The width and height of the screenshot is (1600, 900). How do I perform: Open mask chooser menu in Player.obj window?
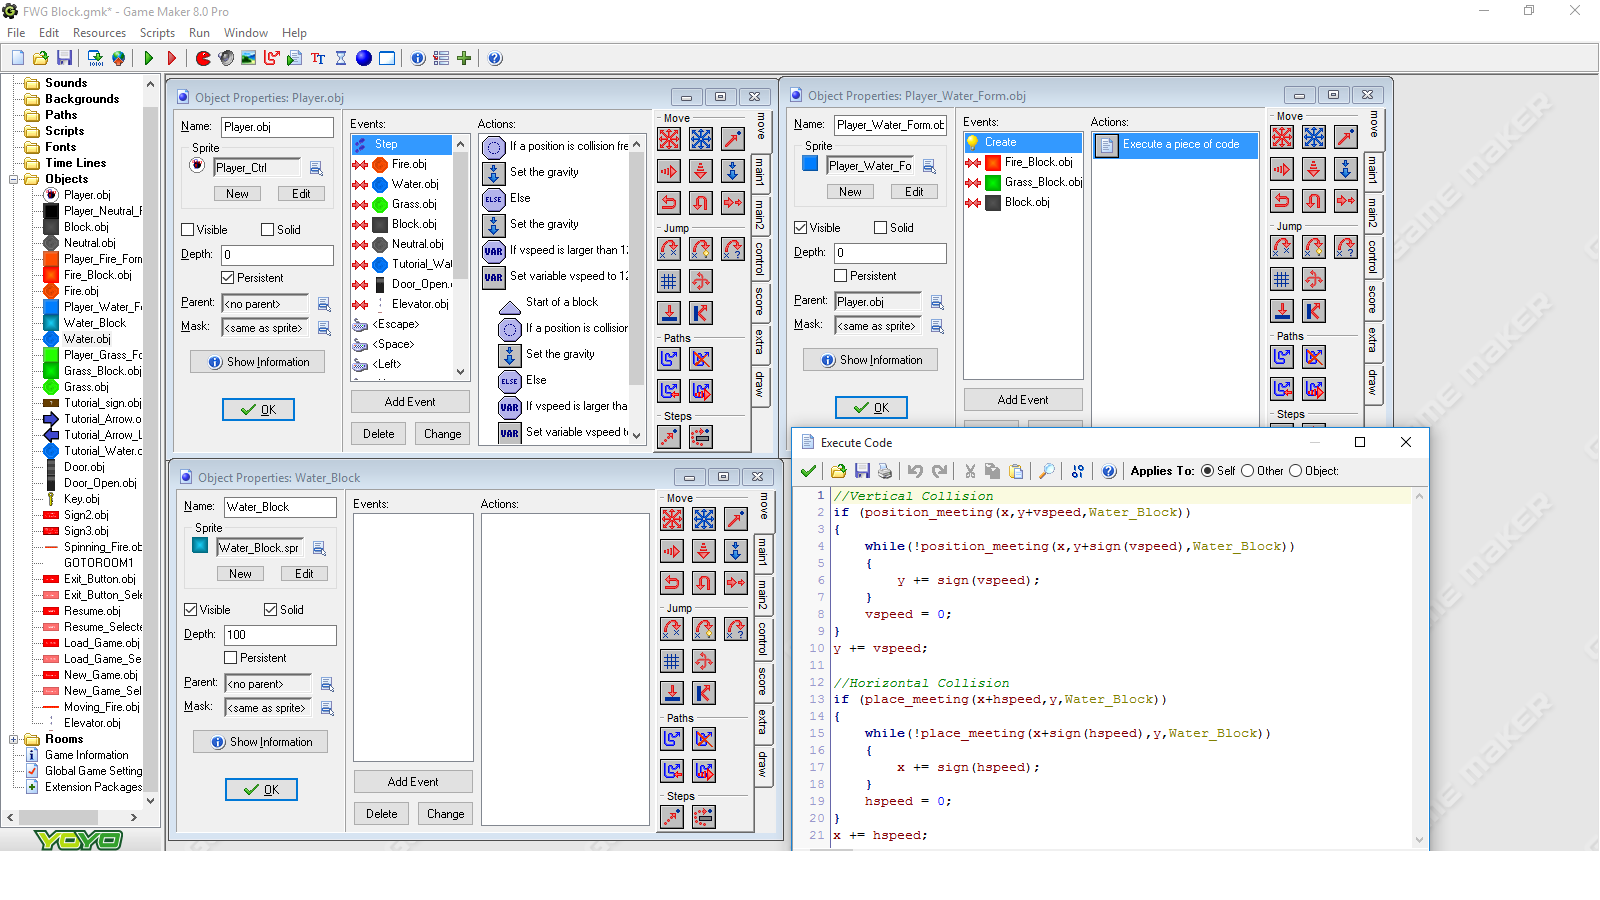[324, 328]
